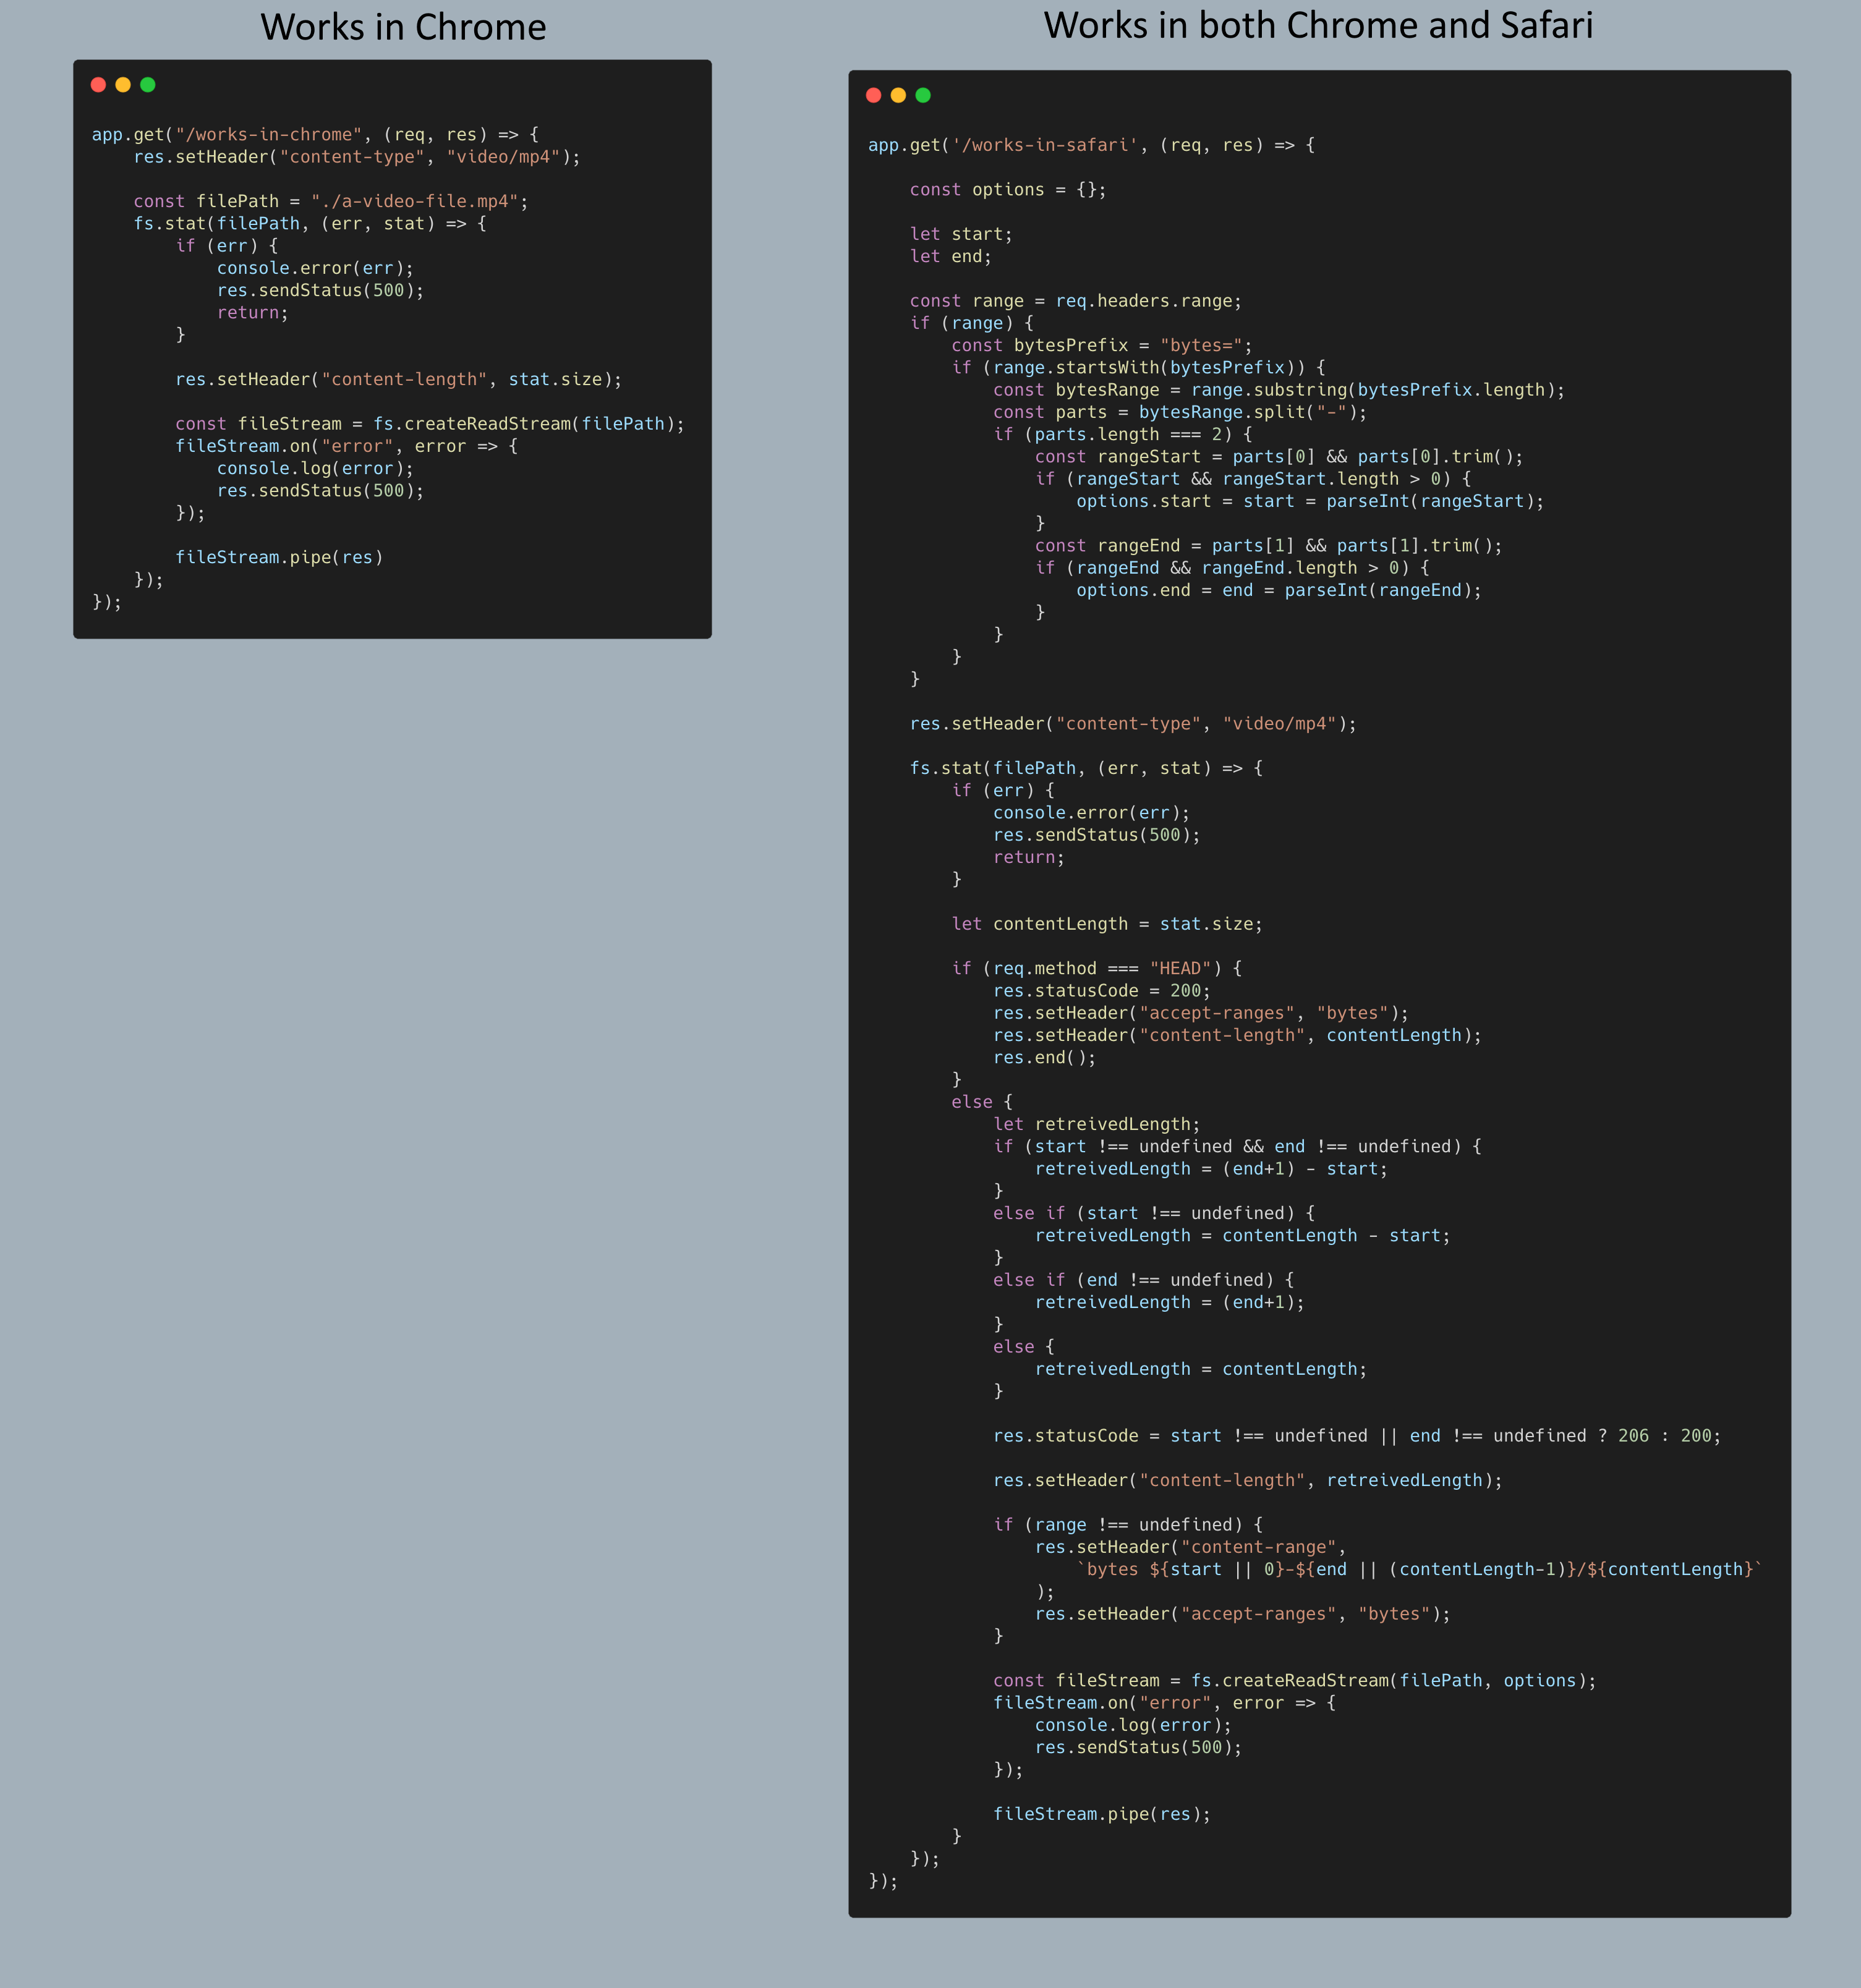The image size is (1861, 1988).
Task: Click the "parts.length === 2" condition
Action: [1128, 435]
